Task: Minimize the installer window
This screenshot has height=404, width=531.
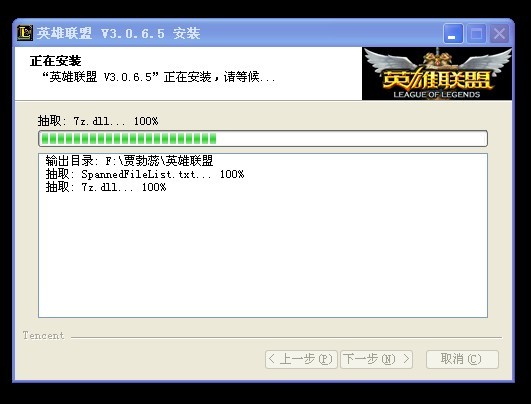Action: [x=453, y=33]
